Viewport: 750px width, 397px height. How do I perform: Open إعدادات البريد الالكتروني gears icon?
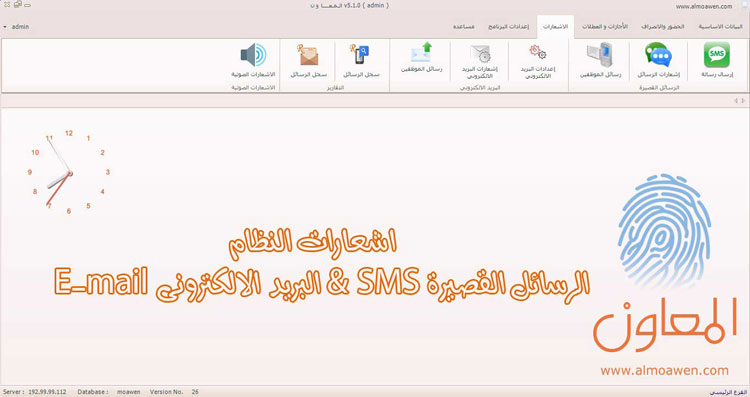[x=538, y=62]
